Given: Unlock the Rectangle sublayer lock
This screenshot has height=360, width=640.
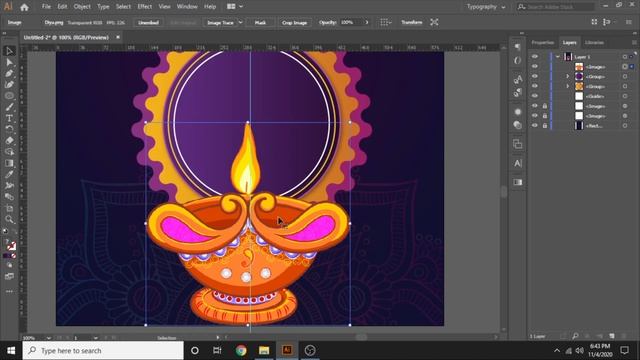Looking at the screenshot, I should coord(544,126).
